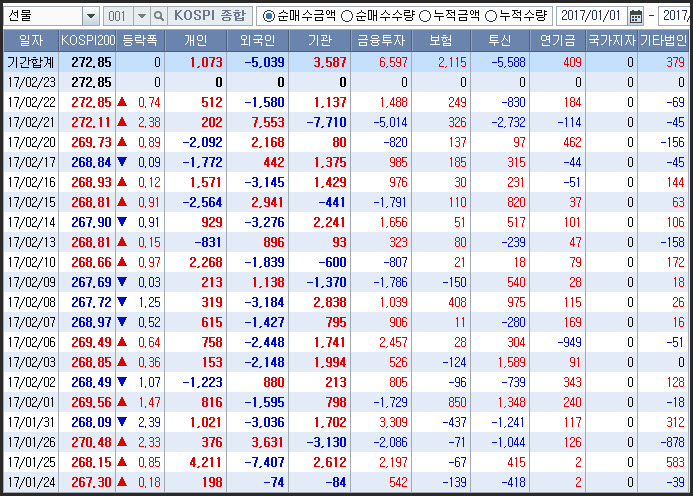Image resolution: width=693 pixels, height=496 pixels.
Task: Click the date cell 17/02/08
Action: click(31, 302)
